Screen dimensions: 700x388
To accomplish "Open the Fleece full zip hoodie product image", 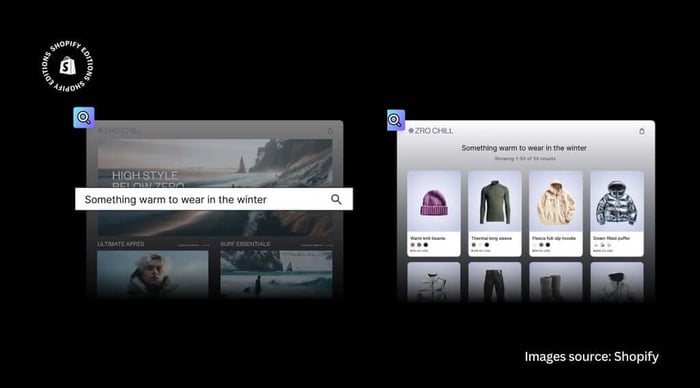I will click(556, 201).
